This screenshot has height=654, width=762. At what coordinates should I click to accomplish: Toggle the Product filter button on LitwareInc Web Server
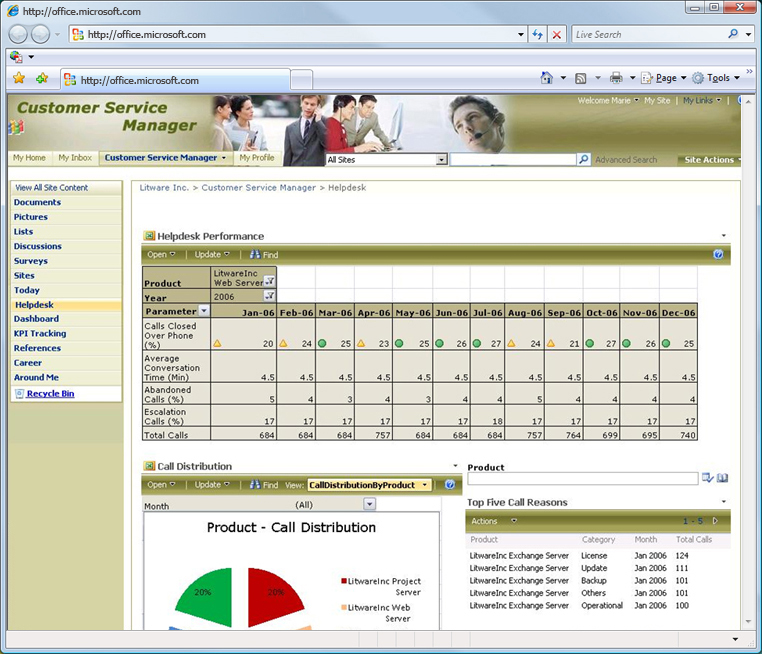269,282
